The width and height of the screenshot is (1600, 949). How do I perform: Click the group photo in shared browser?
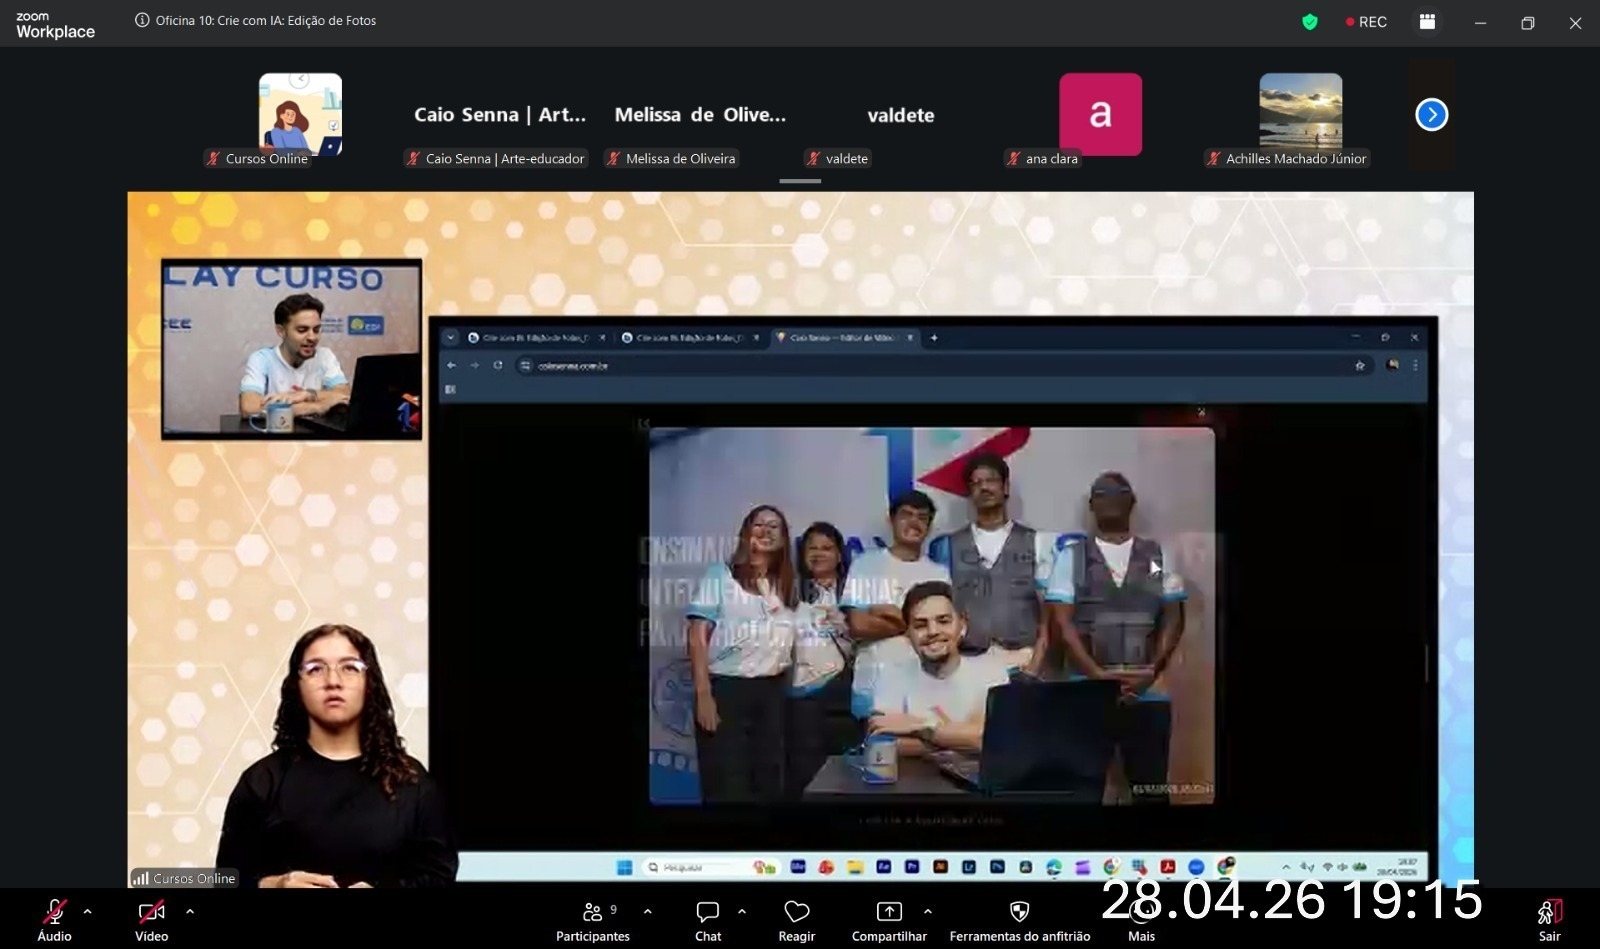click(932, 615)
